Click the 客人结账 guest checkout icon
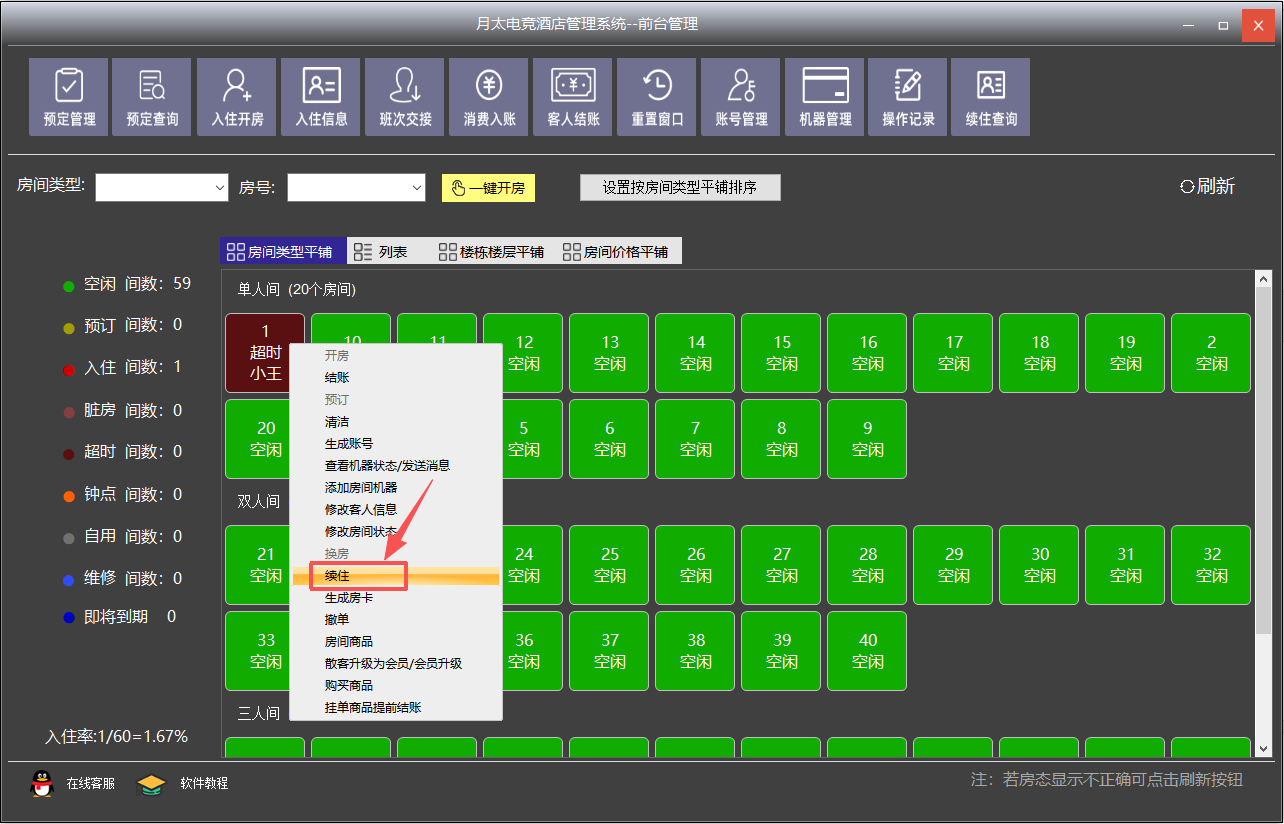1284x824 pixels. click(573, 96)
